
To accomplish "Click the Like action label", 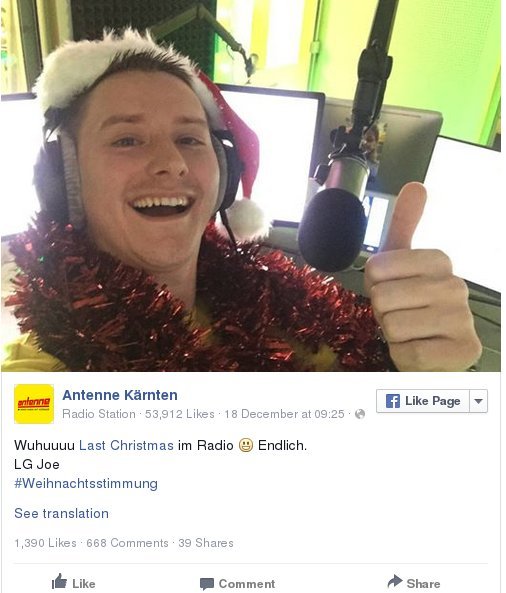I will [x=84, y=584].
